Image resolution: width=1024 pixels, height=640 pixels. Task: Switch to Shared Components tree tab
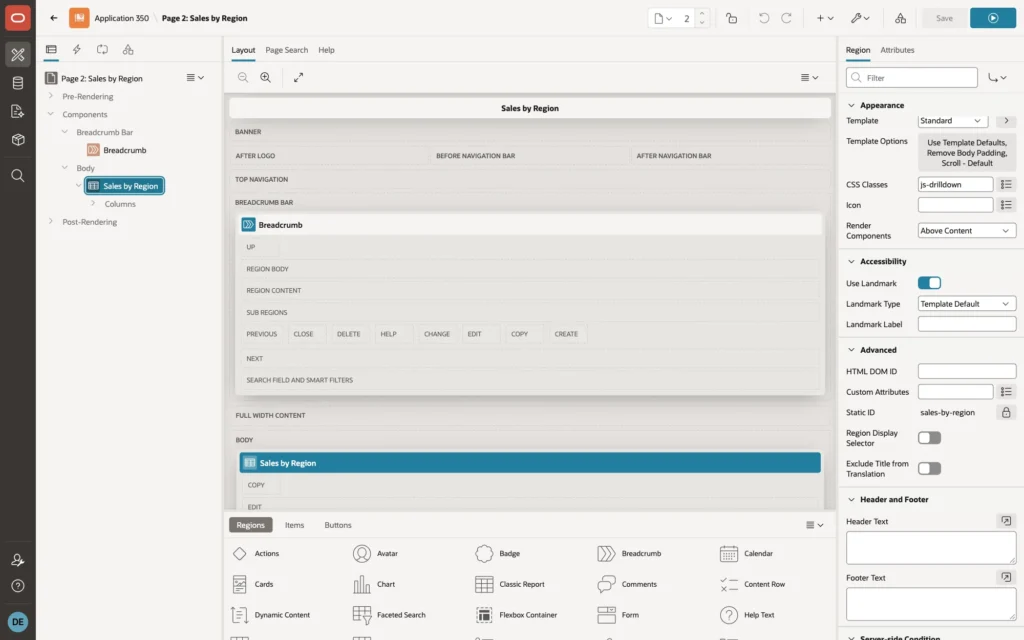[128, 50]
